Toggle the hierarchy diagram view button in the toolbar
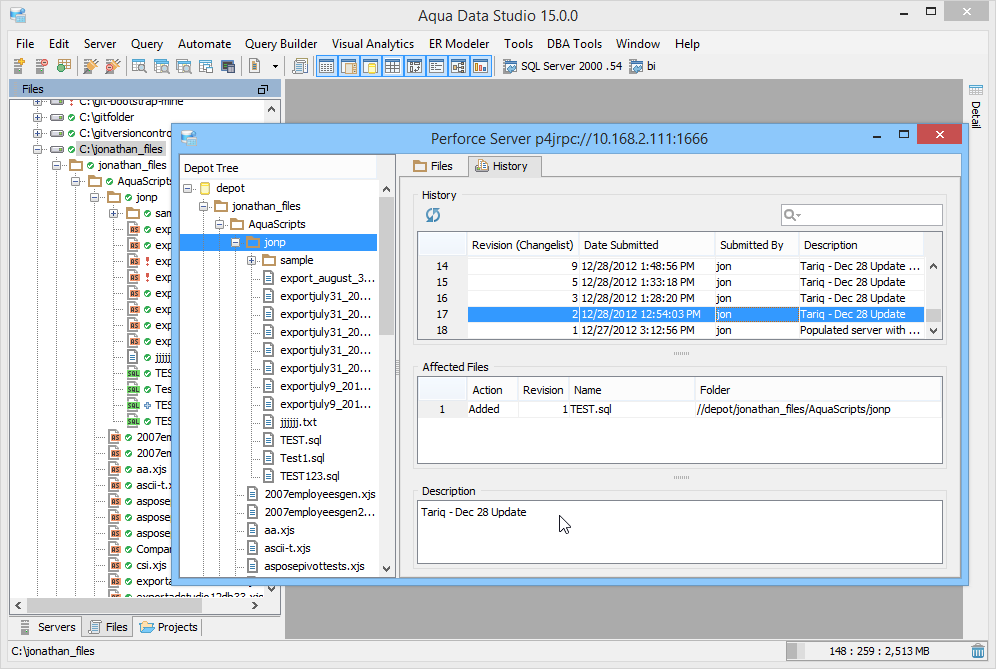This screenshot has width=996, height=669. click(x=459, y=66)
